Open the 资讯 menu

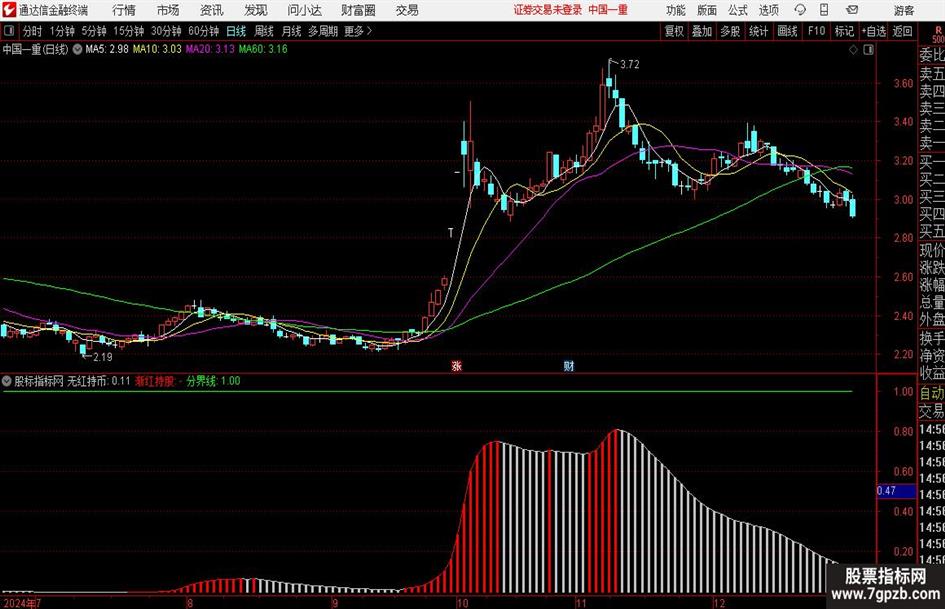click(212, 10)
